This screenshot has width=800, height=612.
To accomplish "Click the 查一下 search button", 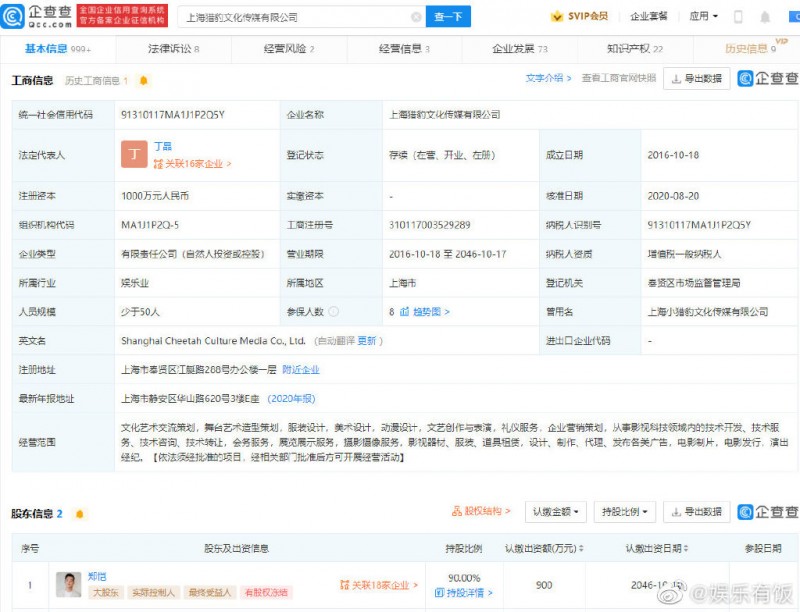I will pyautogui.click(x=448, y=17).
